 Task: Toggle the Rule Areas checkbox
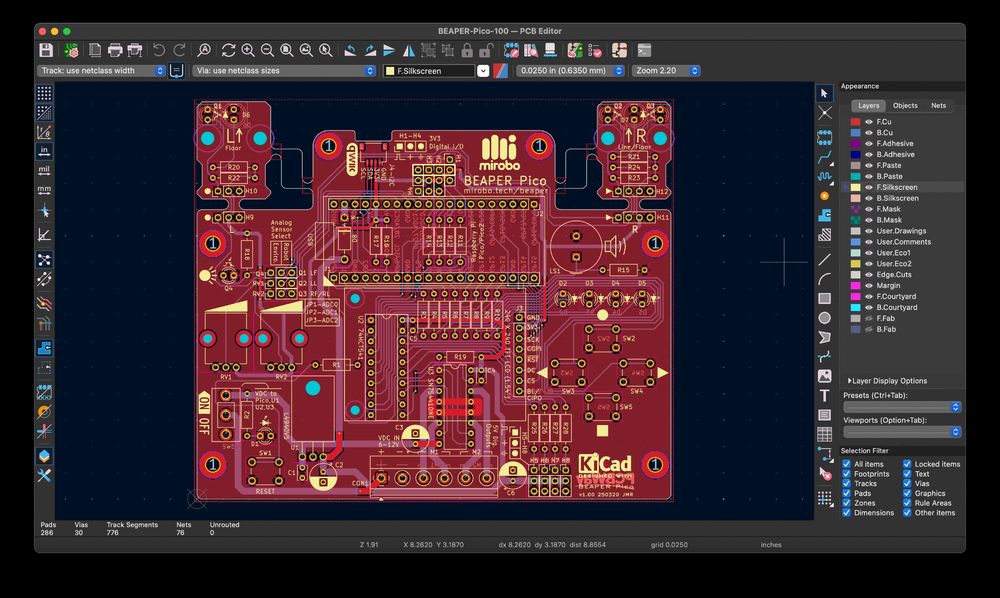tap(907, 503)
